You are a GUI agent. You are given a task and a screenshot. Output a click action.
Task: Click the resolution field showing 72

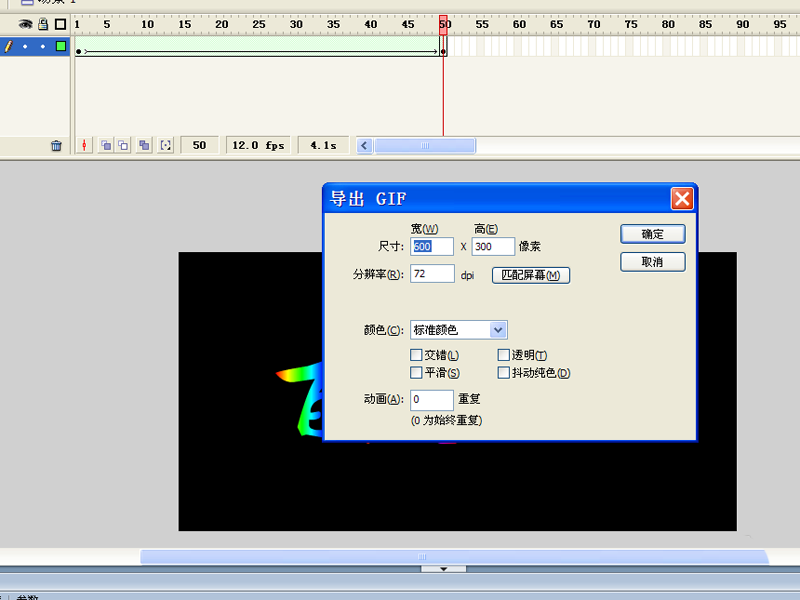pyautogui.click(x=432, y=273)
